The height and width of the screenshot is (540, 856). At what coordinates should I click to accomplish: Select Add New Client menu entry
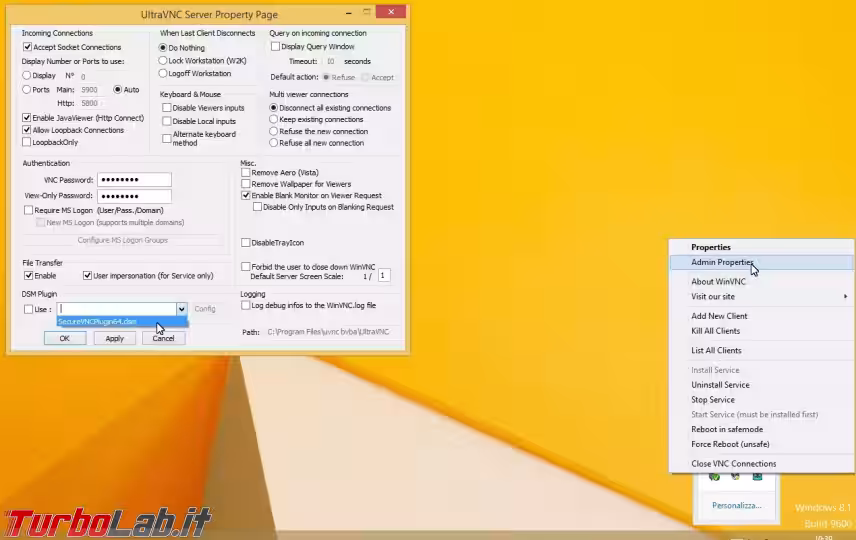click(719, 316)
